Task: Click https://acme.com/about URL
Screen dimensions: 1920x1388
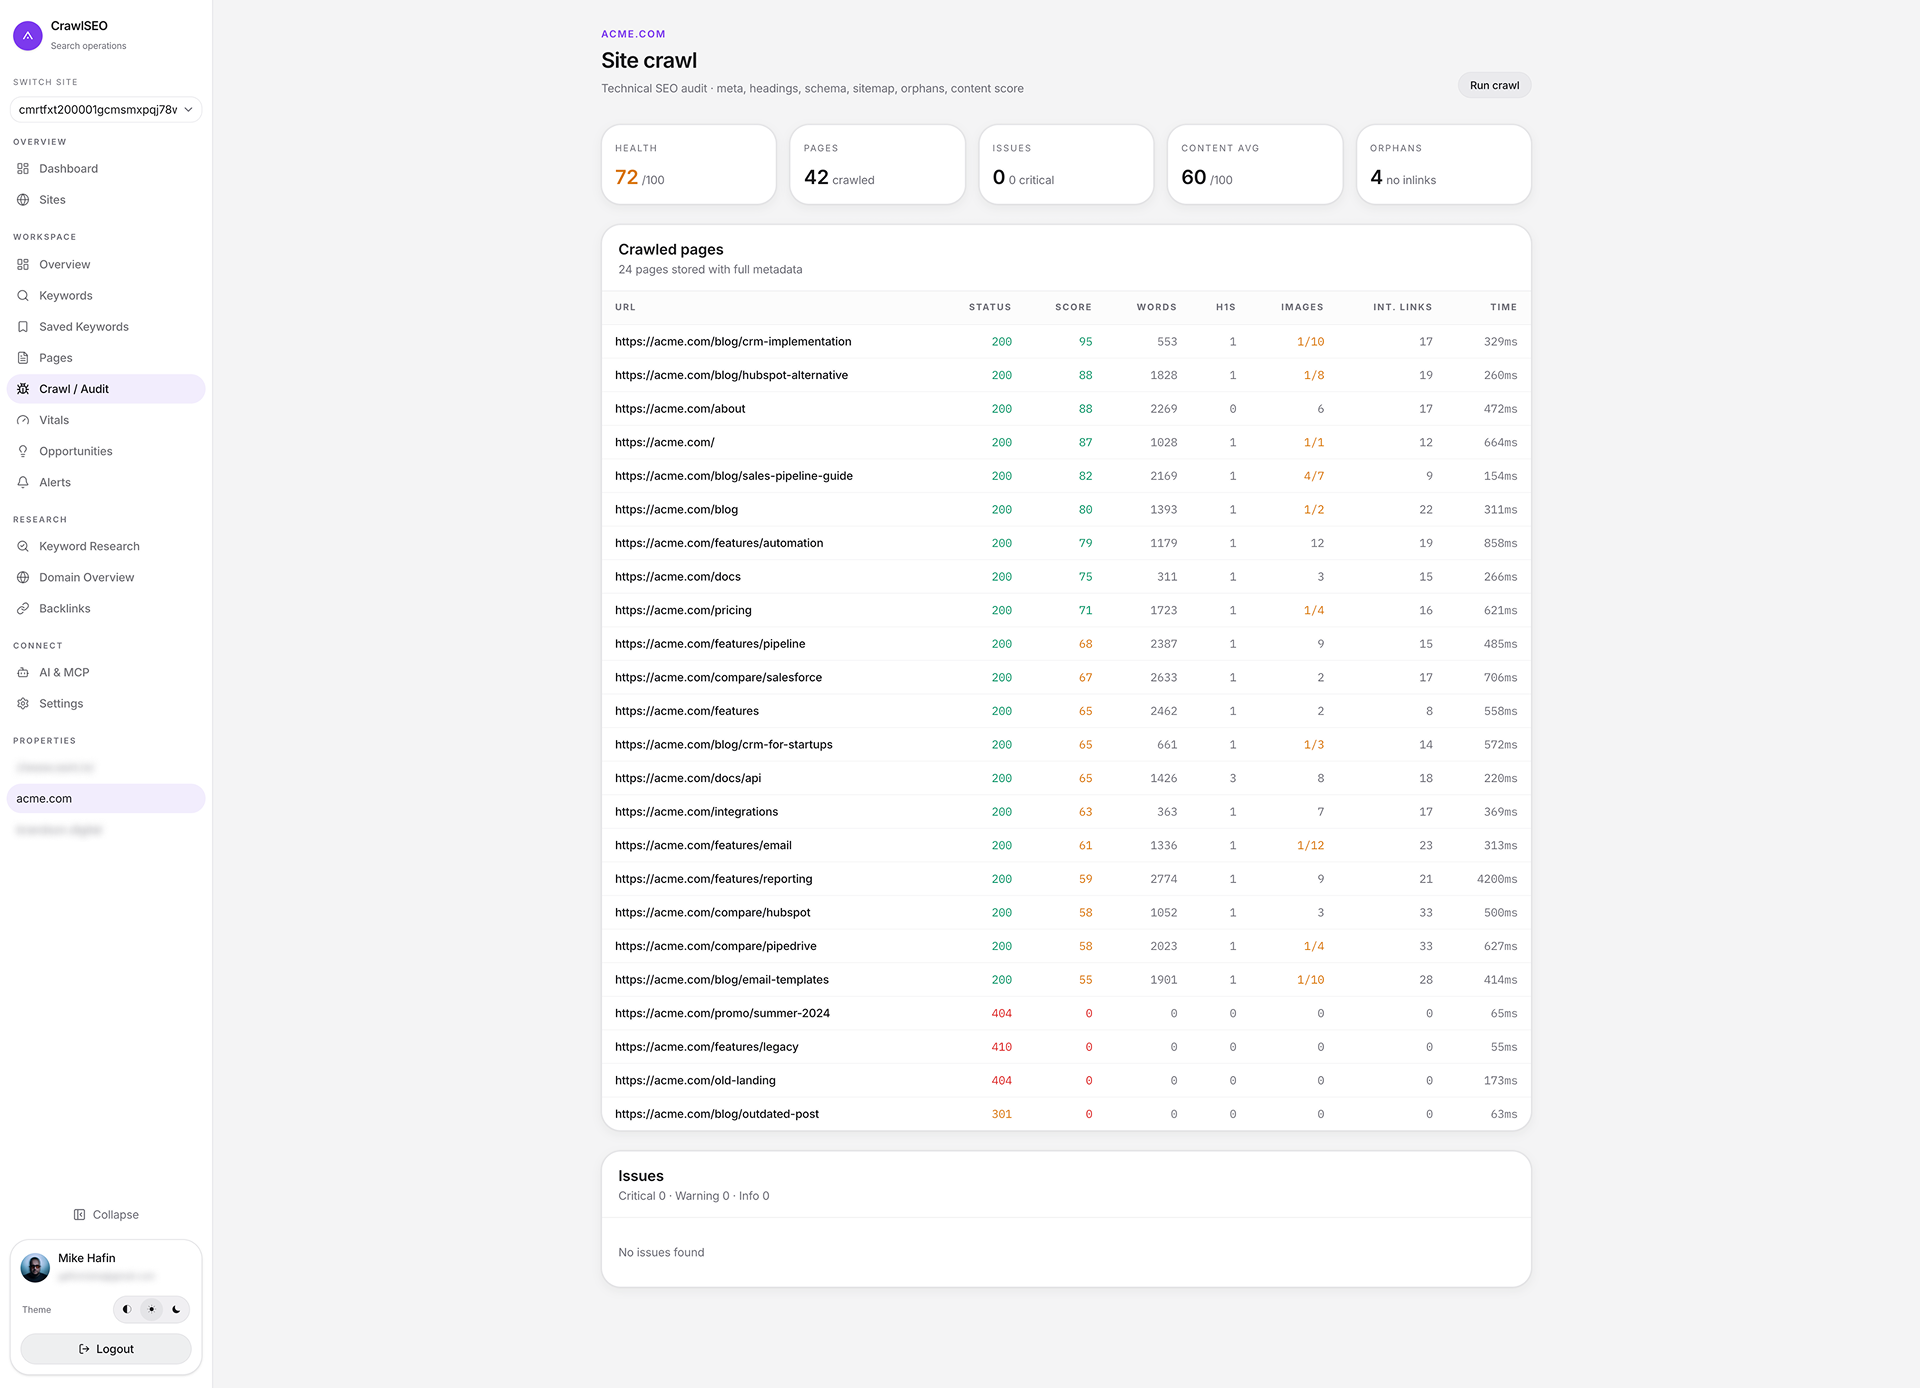Action: click(x=680, y=409)
